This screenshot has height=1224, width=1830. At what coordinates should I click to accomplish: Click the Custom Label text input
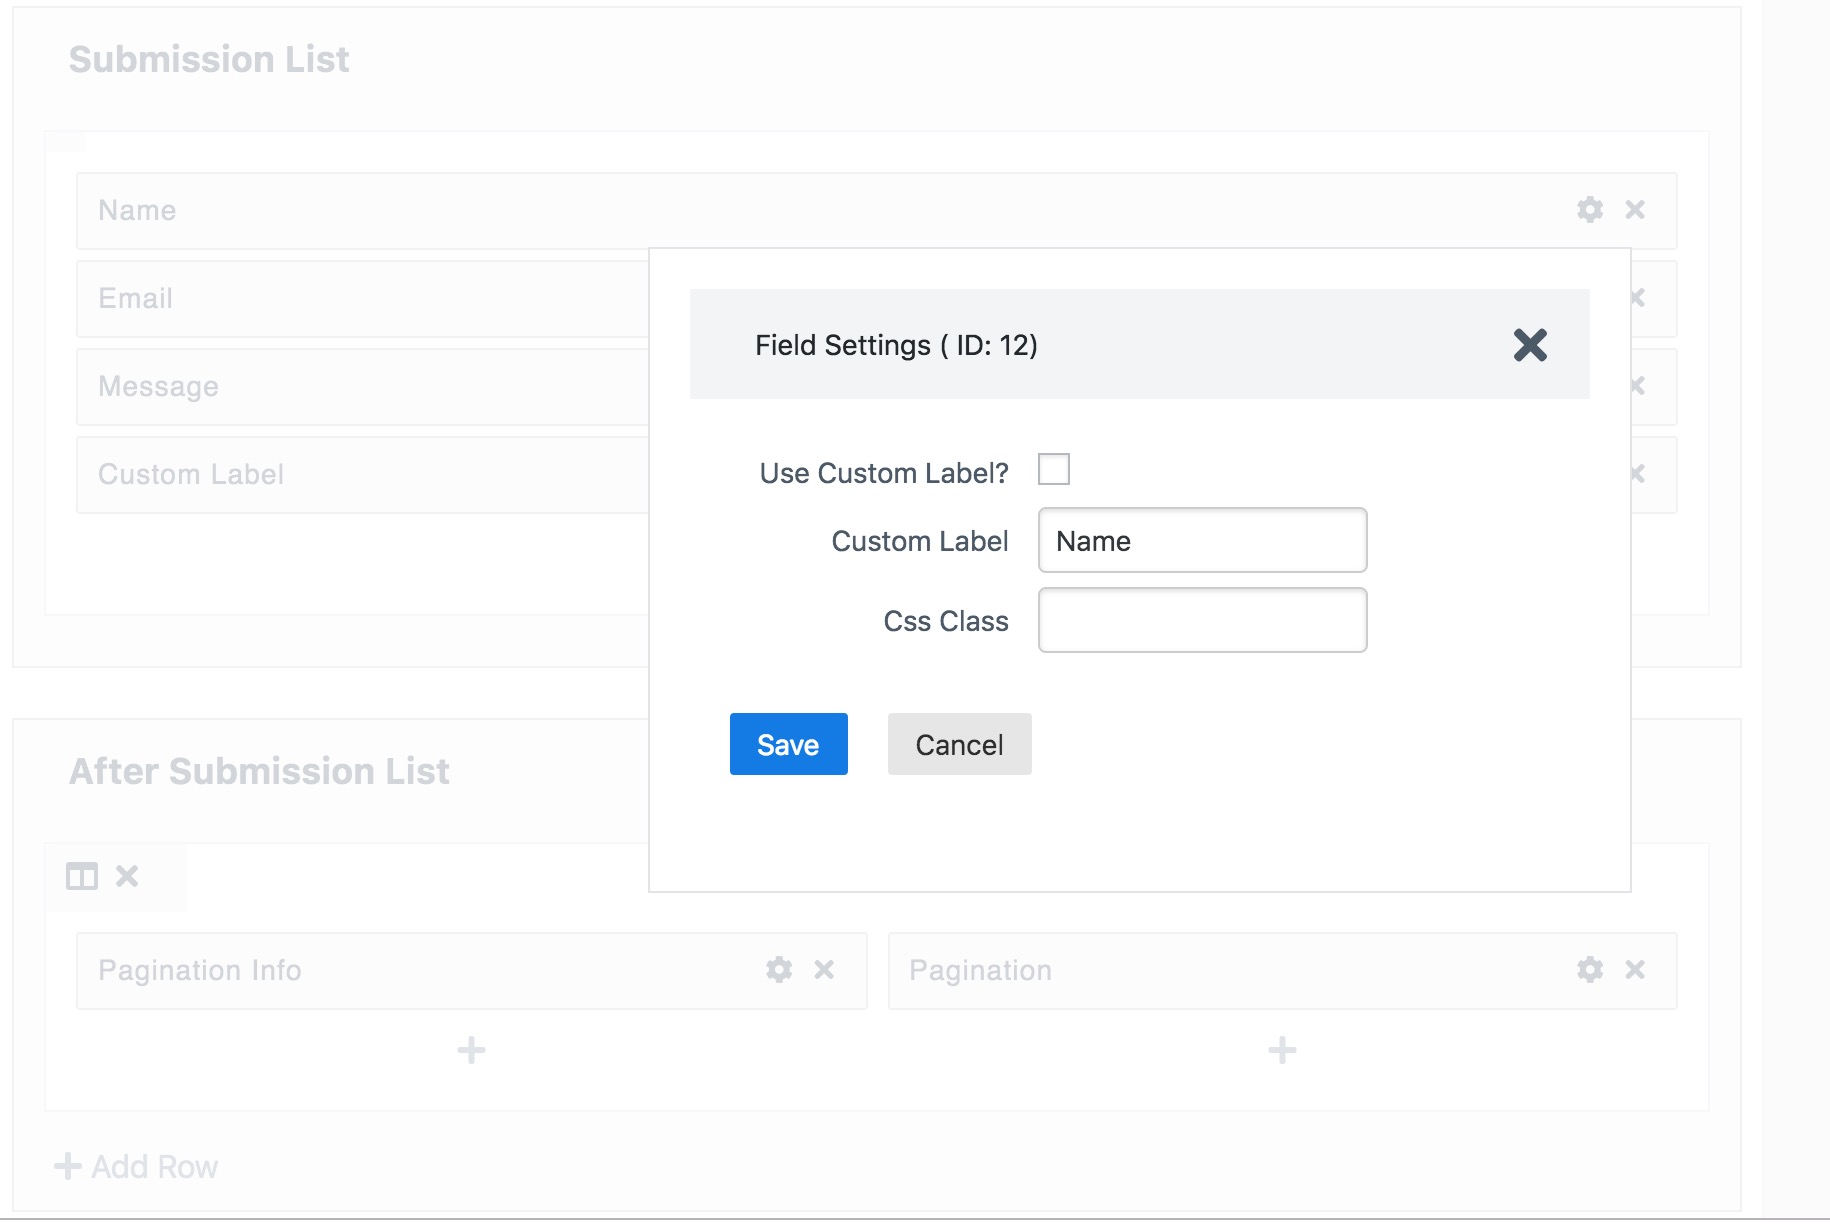point(1202,541)
